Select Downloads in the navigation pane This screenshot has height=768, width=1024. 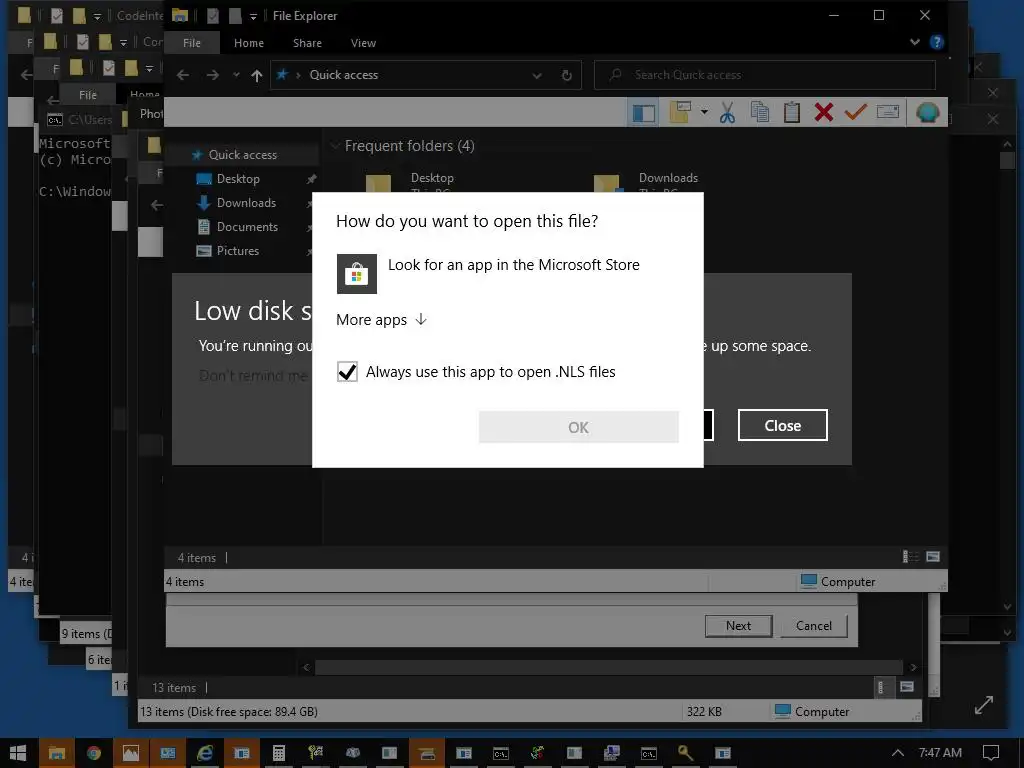coord(246,203)
